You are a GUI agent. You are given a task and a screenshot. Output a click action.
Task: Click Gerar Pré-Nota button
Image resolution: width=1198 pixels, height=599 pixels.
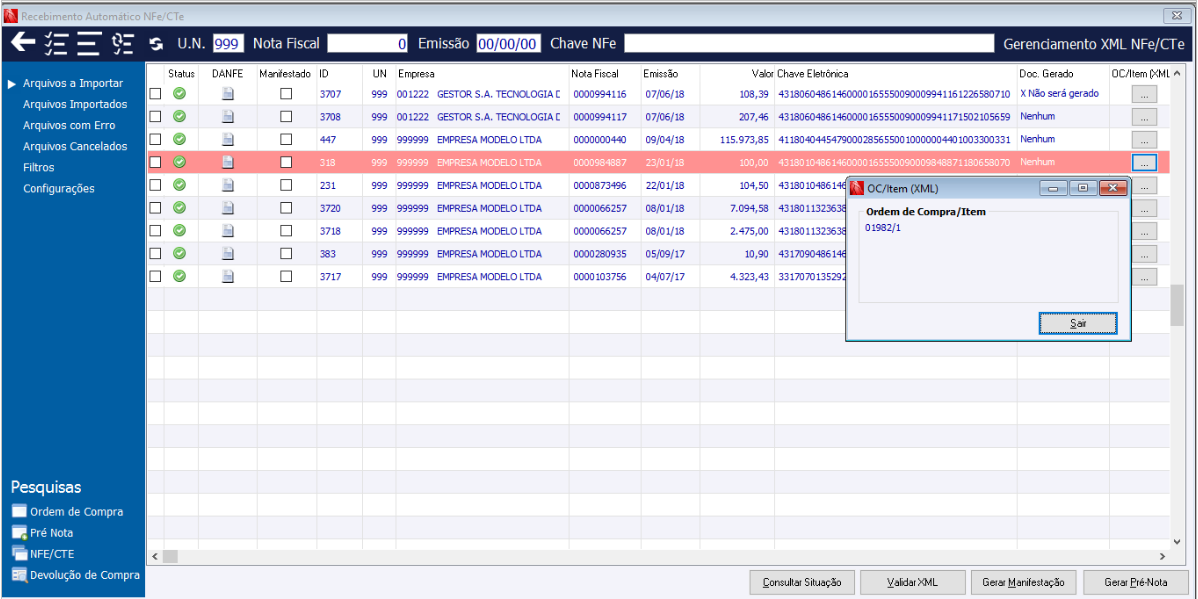pos(1136,582)
